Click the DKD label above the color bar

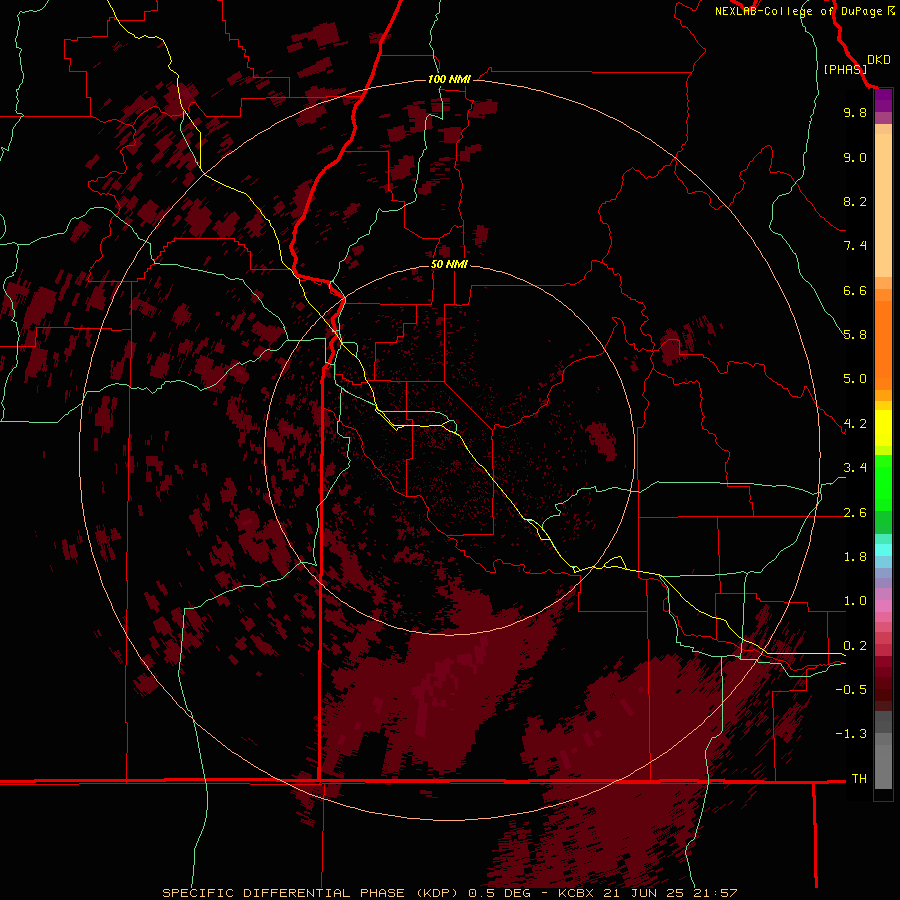(878, 60)
